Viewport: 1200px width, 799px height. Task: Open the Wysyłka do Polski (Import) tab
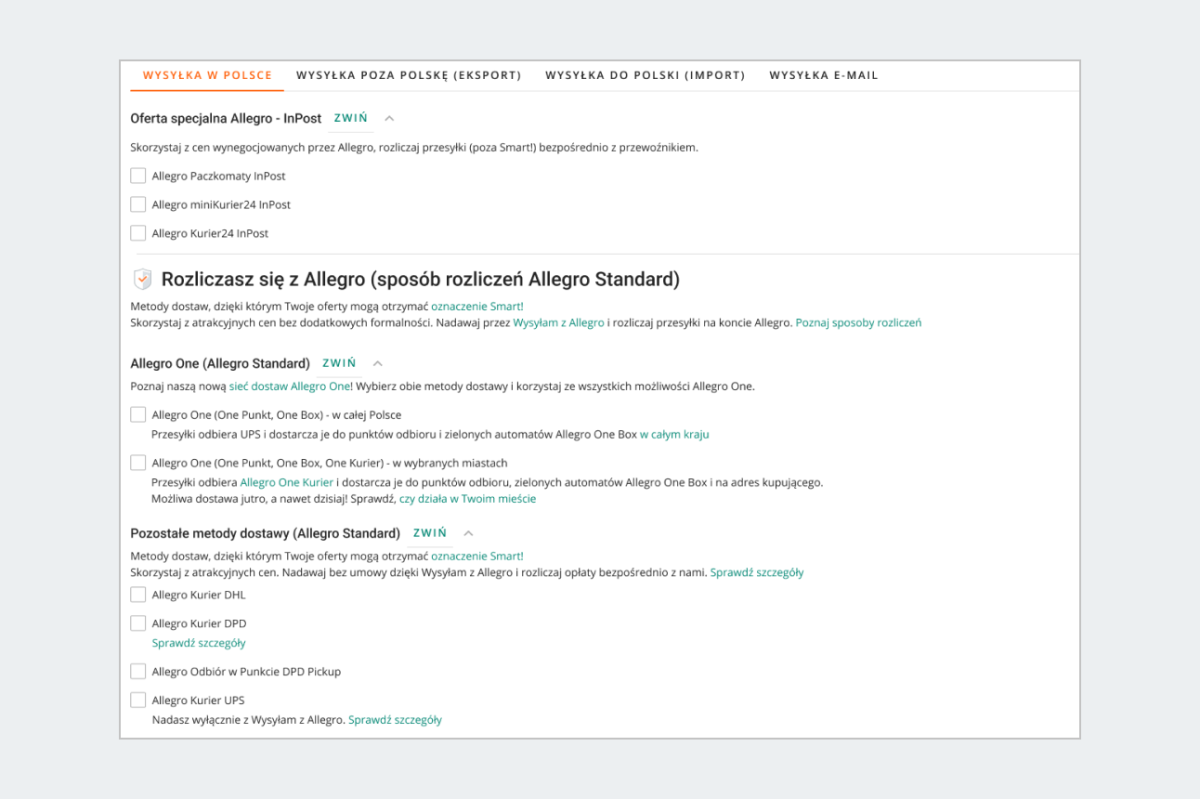[x=645, y=76]
